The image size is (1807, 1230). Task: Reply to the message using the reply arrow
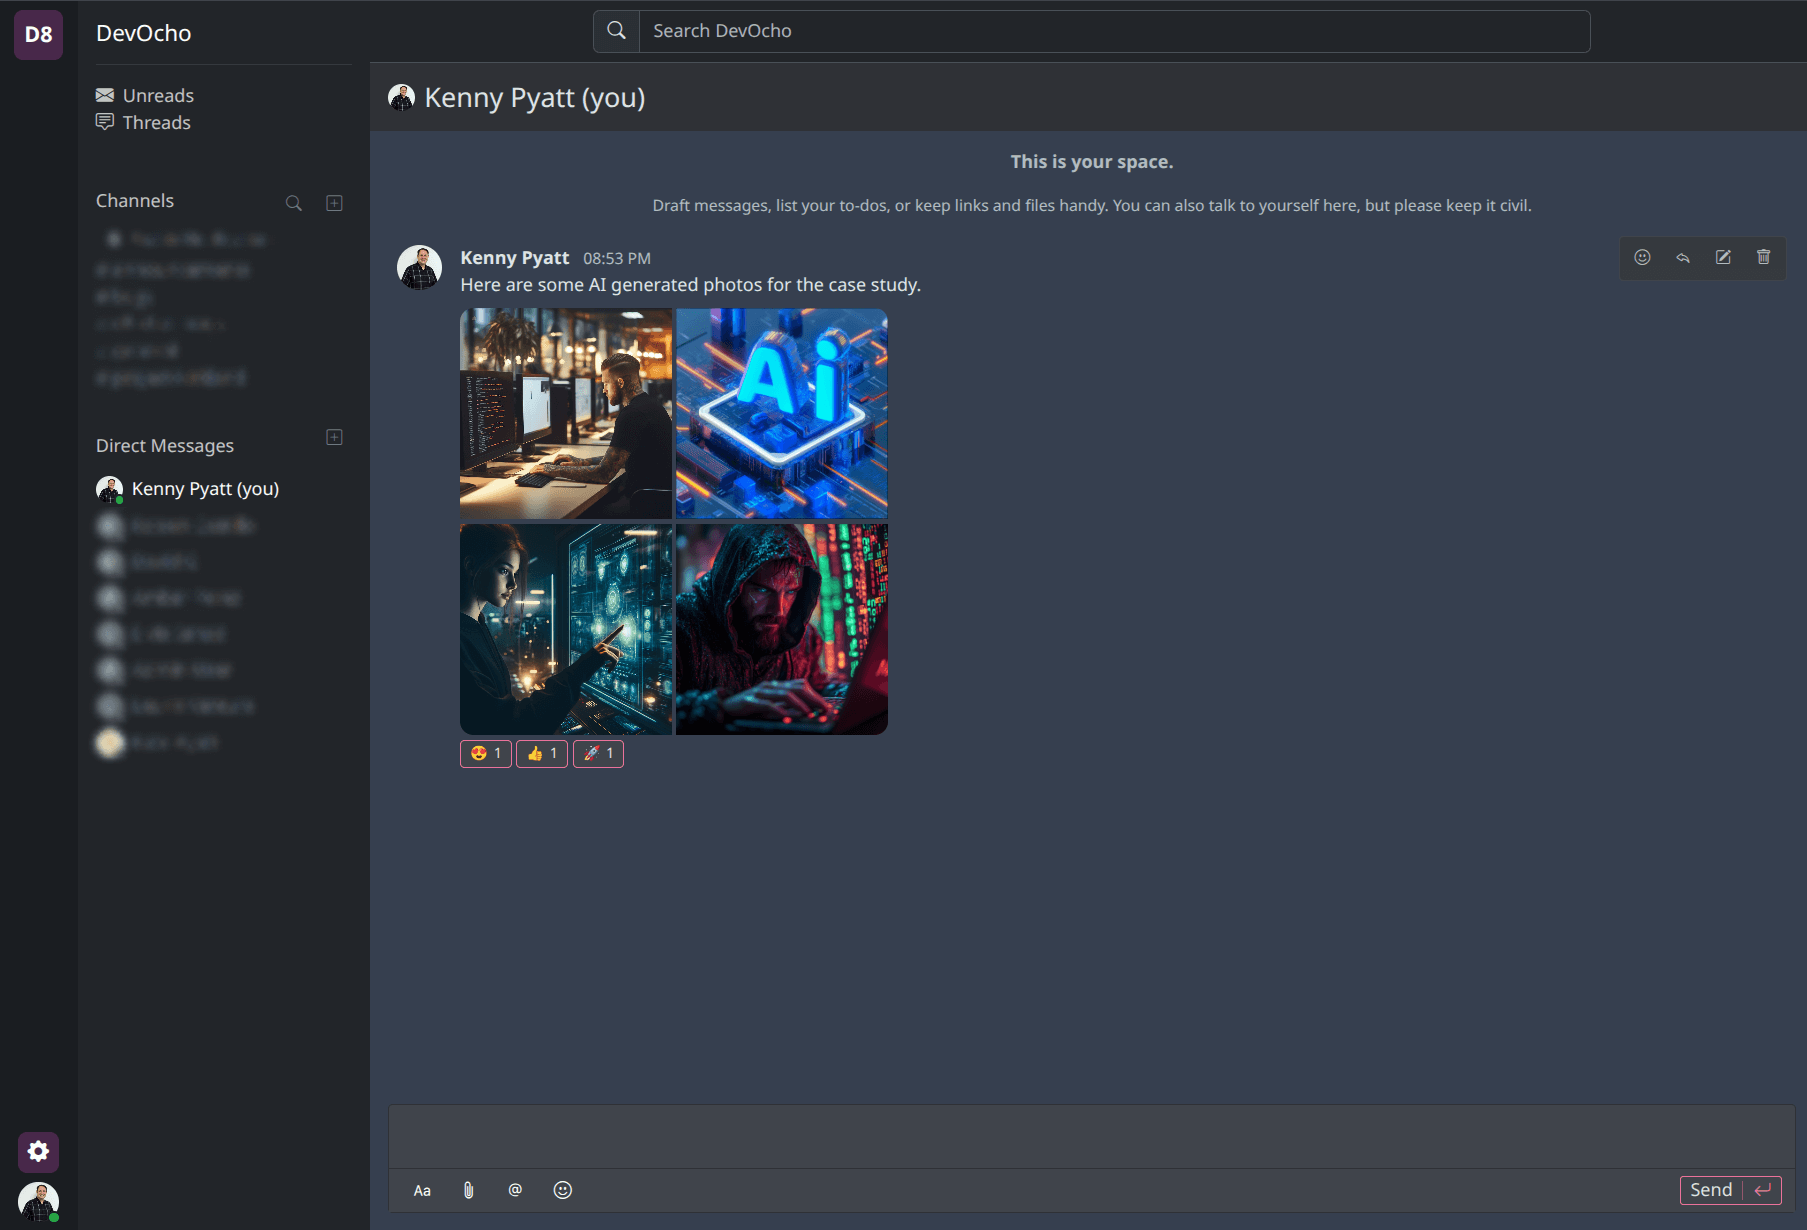[1682, 257]
